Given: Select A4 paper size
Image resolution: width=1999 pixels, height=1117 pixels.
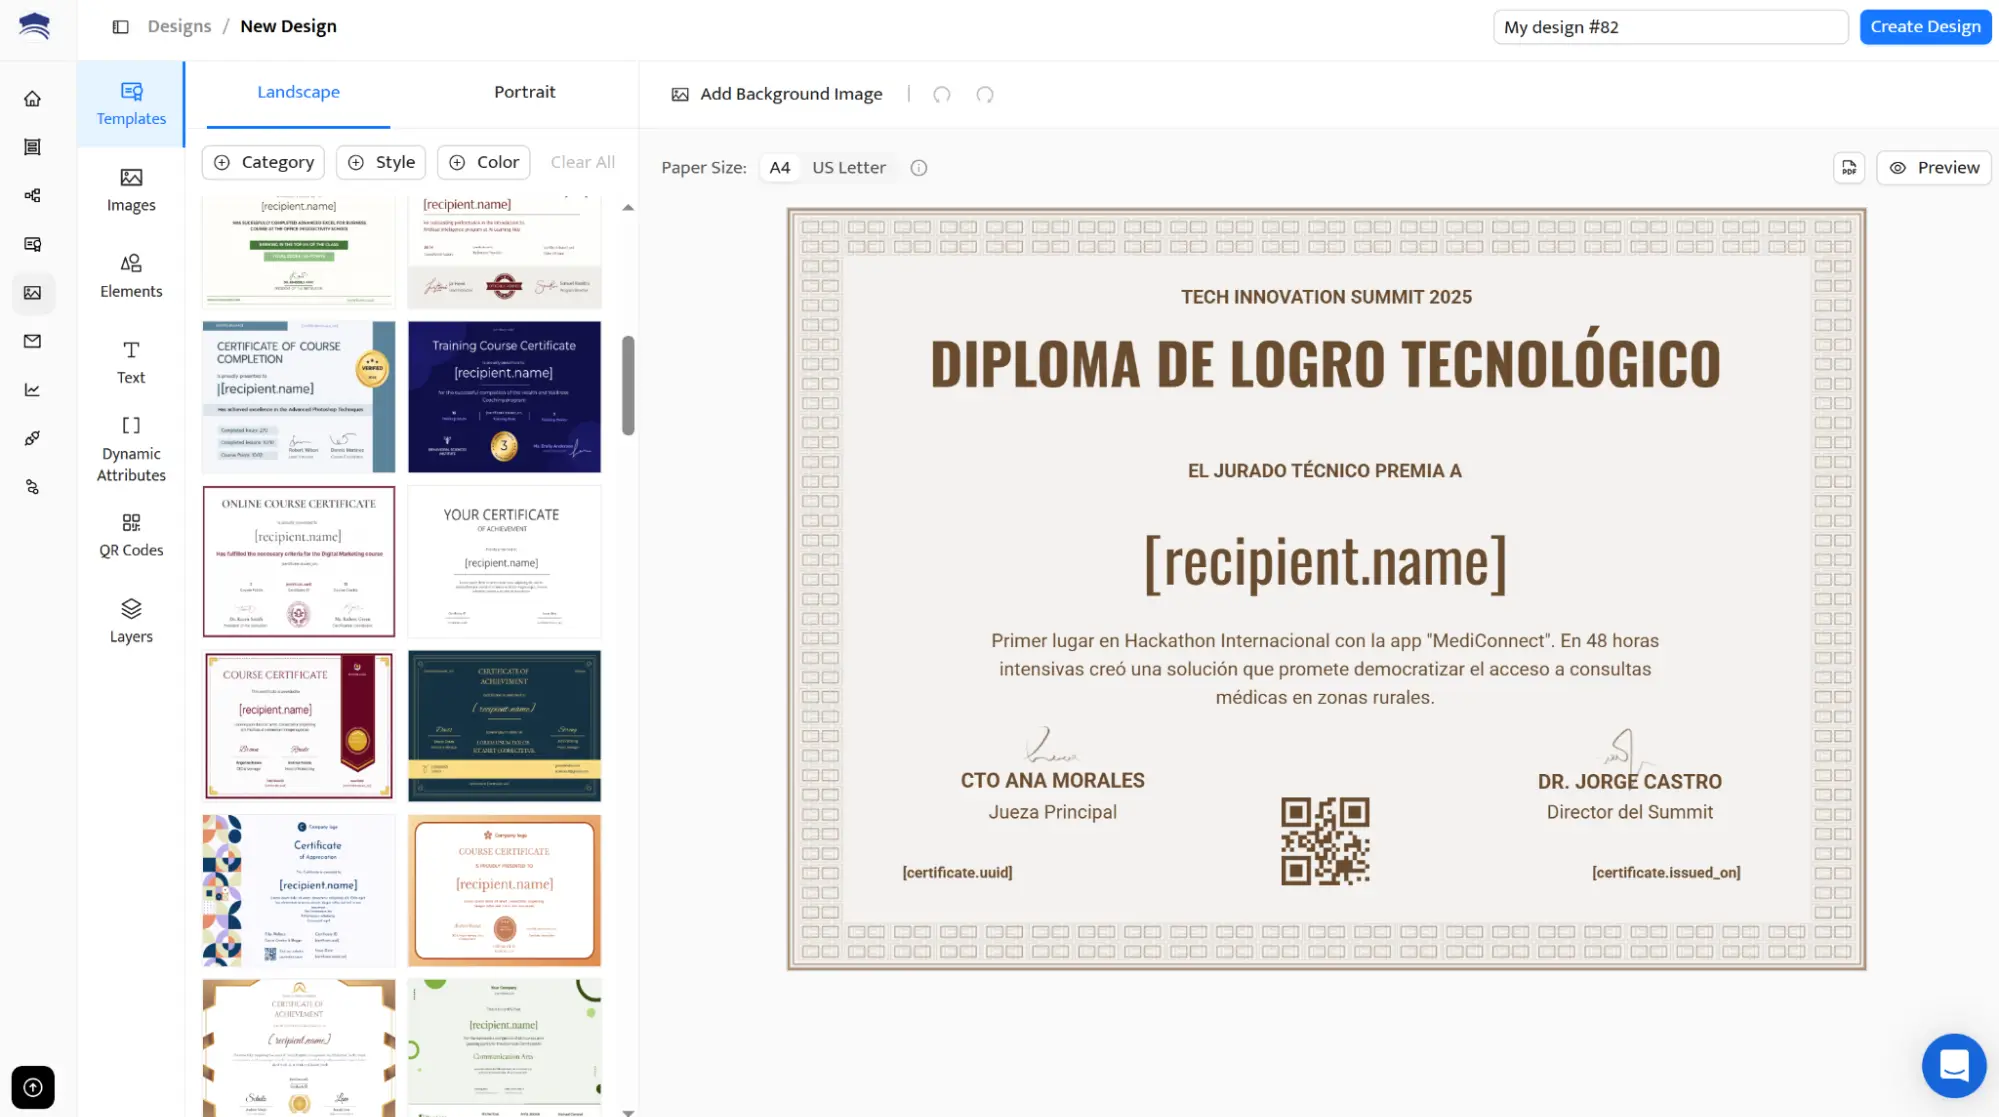Looking at the screenshot, I should tap(779, 168).
